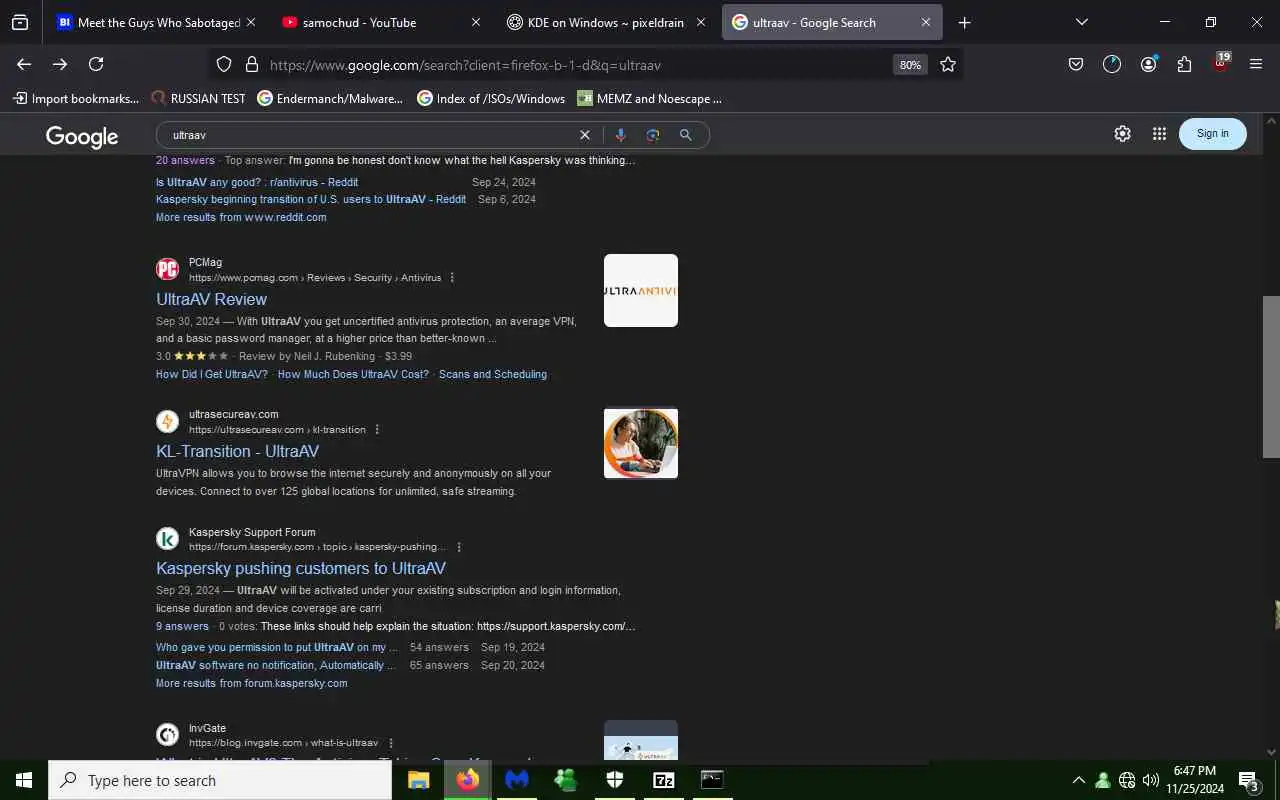Image resolution: width=1280 pixels, height=800 pixels.
Task: Click the Windows Start button
Action: [x=24, y=780]
